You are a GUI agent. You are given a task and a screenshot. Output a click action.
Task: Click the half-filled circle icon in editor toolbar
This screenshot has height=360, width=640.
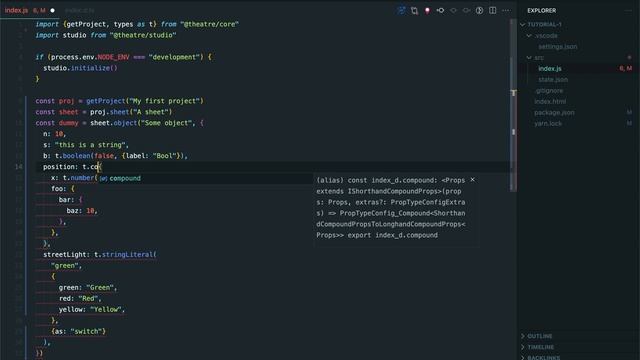pos(480,11)
